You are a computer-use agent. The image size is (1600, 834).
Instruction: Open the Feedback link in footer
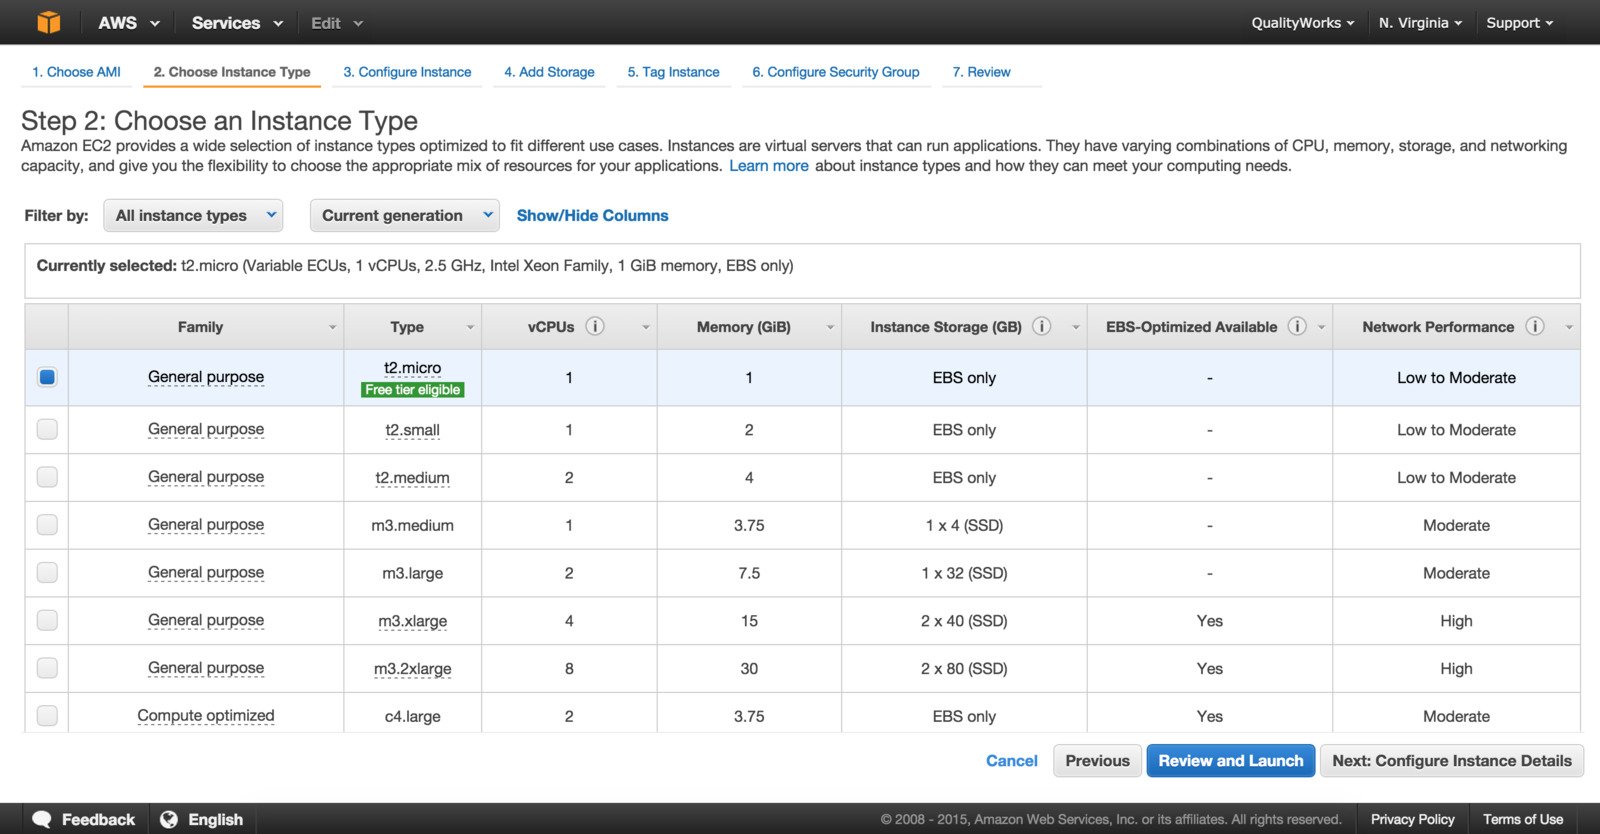pos(98,819)
